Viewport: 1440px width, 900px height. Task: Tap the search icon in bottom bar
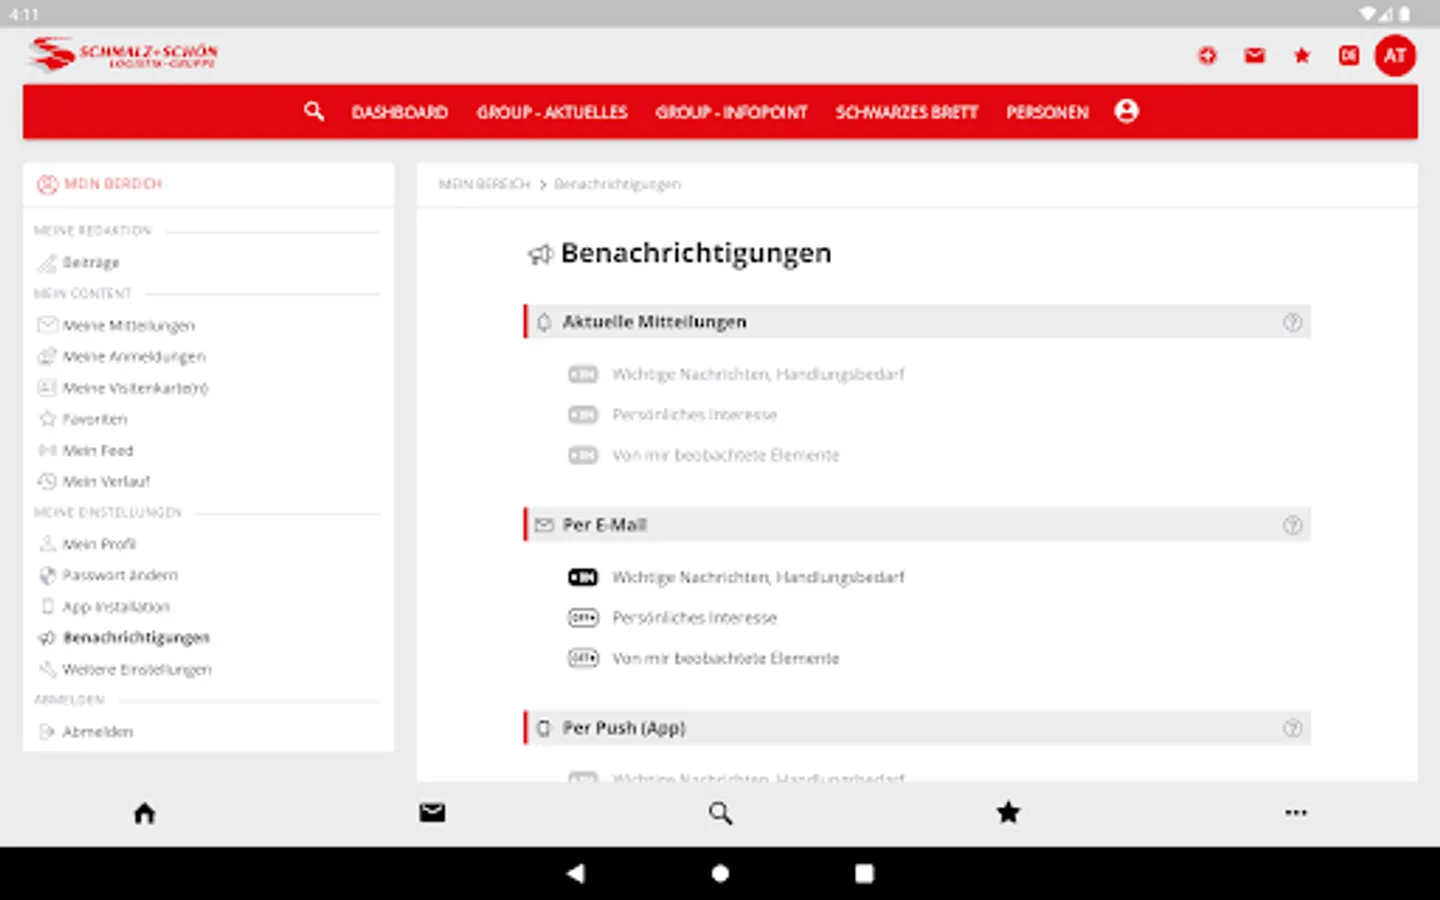click(721, 813)
